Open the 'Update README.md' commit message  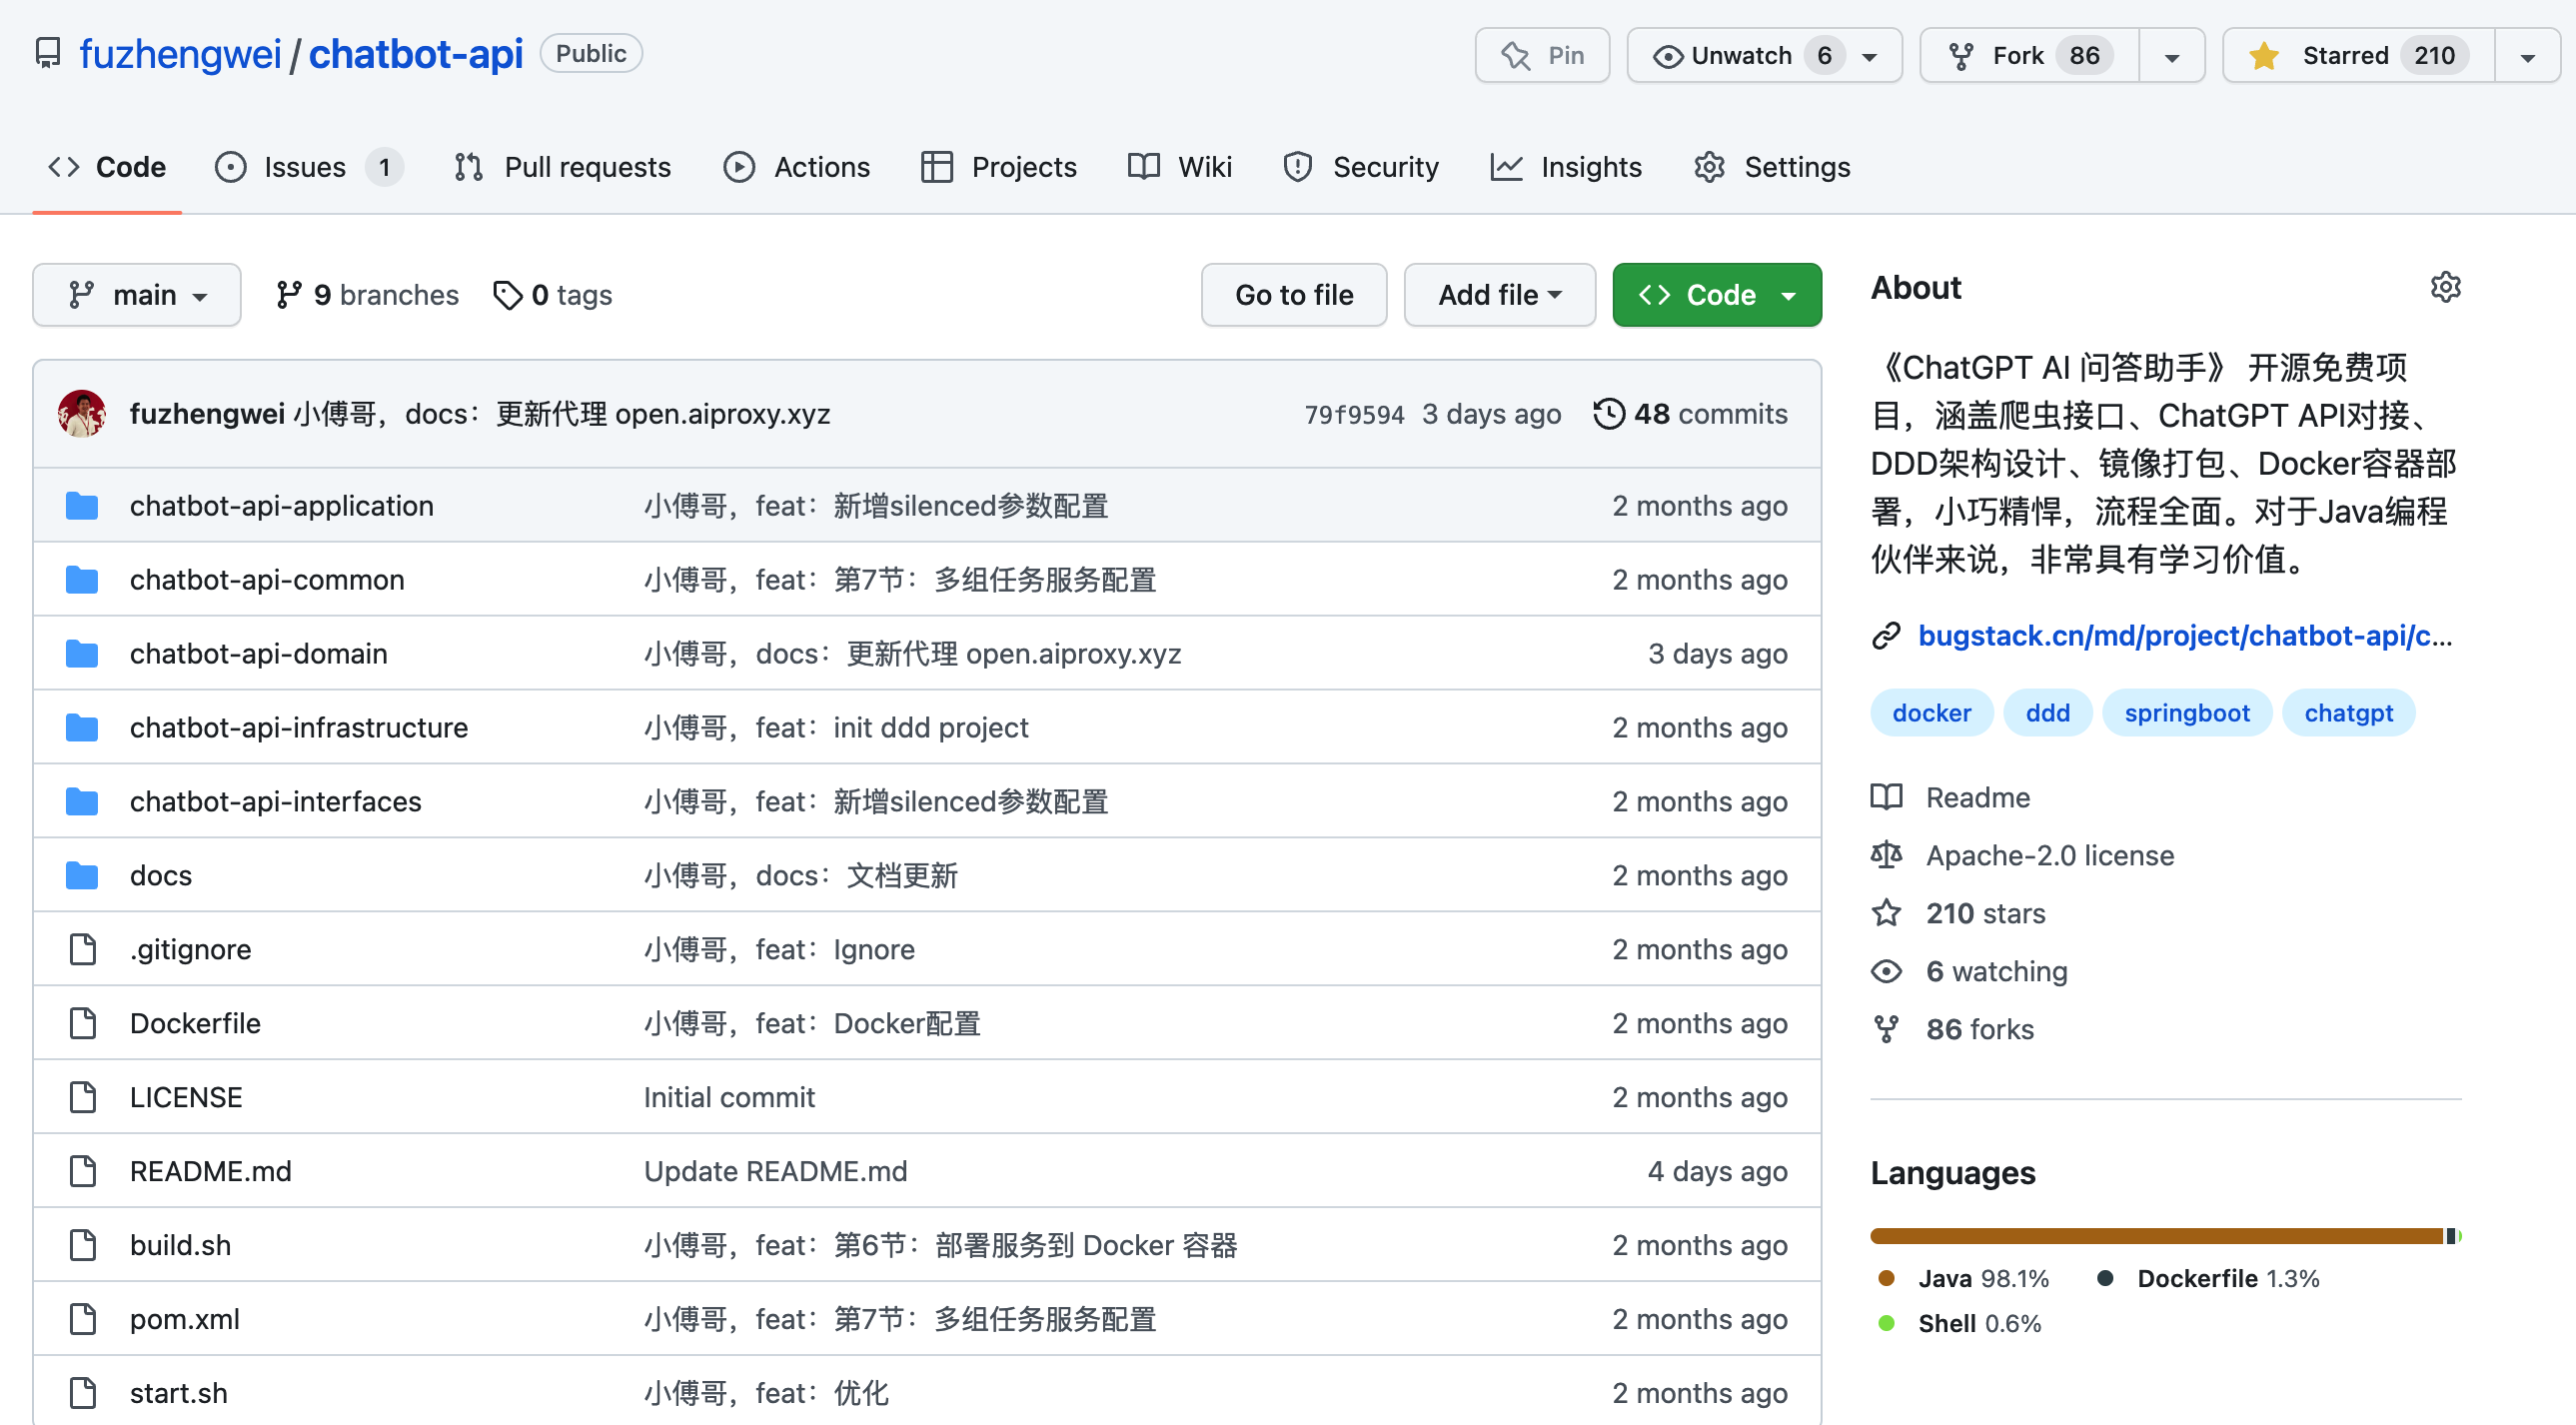click(x=776, y=1172)
